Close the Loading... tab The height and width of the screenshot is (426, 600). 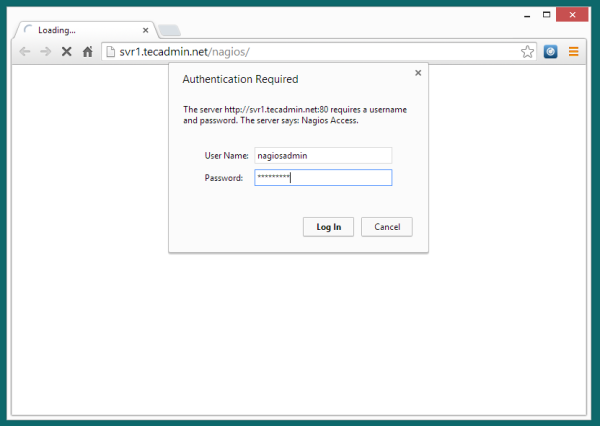point(146,30)
